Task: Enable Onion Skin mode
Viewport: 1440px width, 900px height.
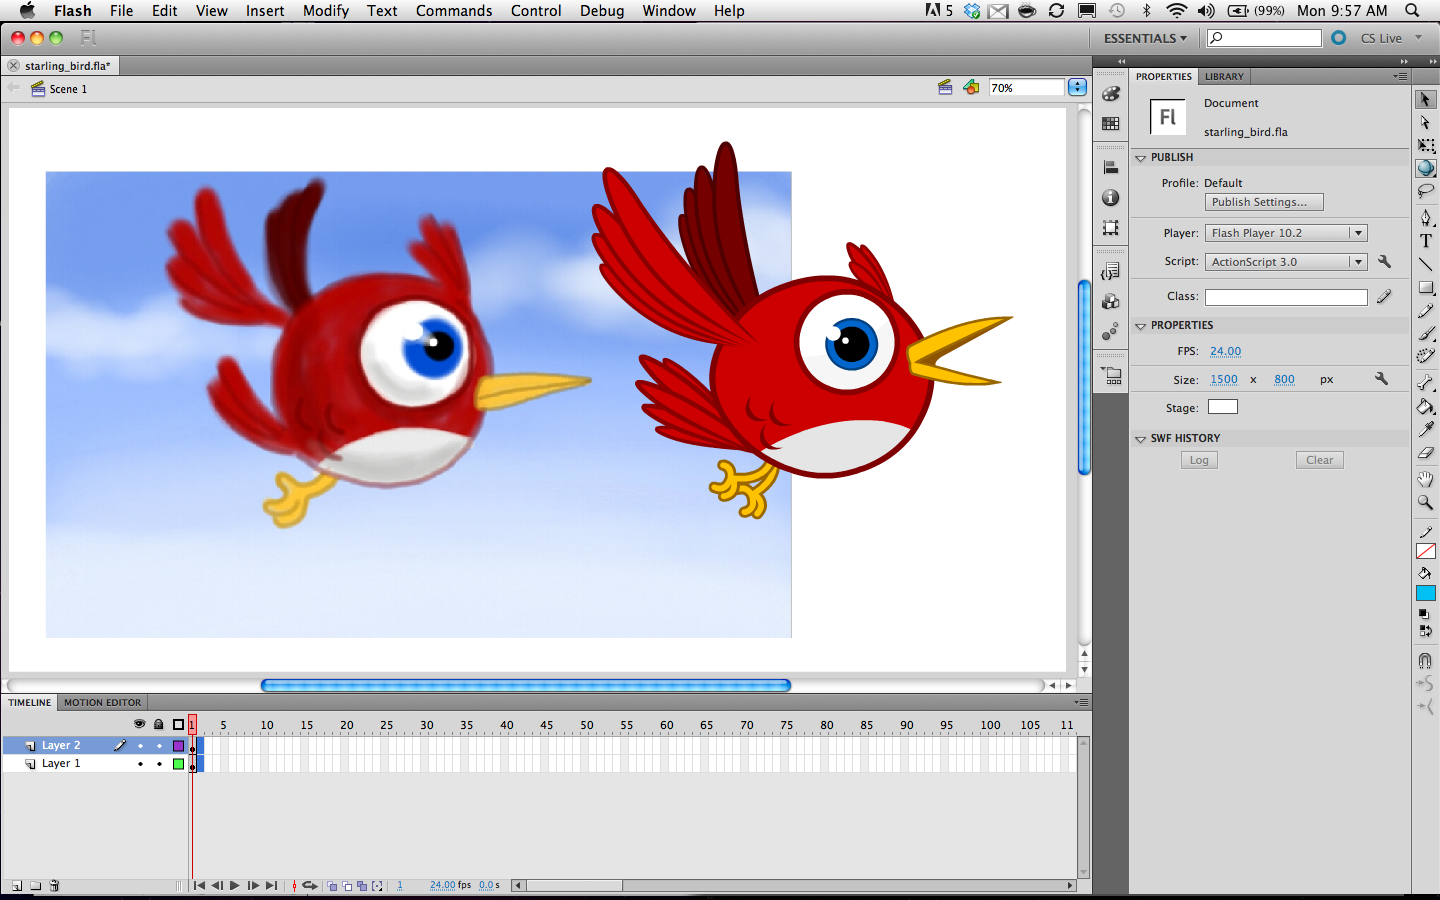Action: pos(332,885)
